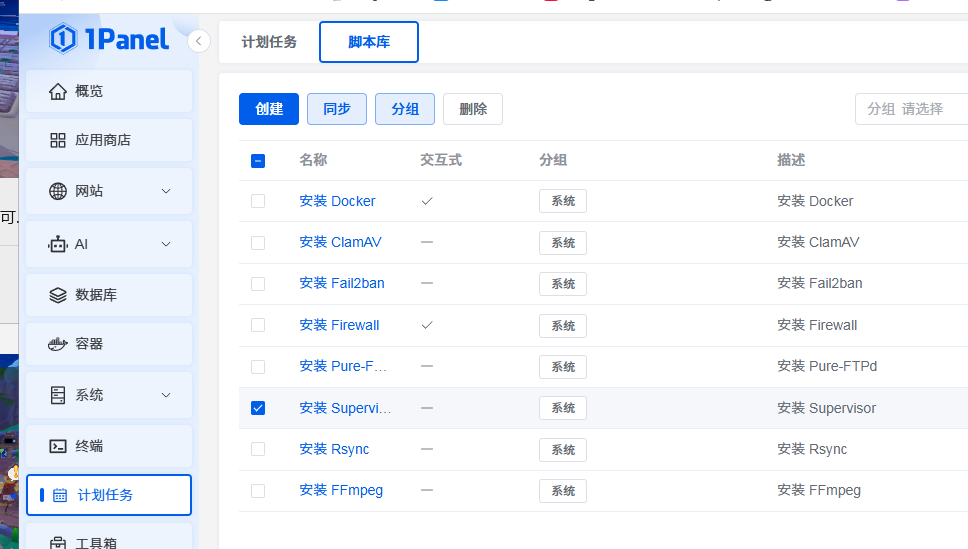Open the 终端 terminal icon

coord(58,446)
